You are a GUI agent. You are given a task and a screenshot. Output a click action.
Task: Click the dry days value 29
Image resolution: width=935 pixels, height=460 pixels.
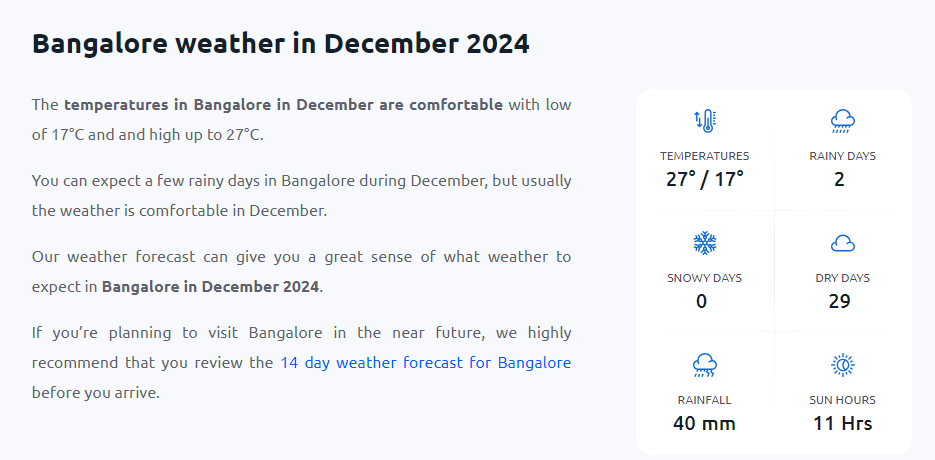pyautogui.click(x=840, y=302)
